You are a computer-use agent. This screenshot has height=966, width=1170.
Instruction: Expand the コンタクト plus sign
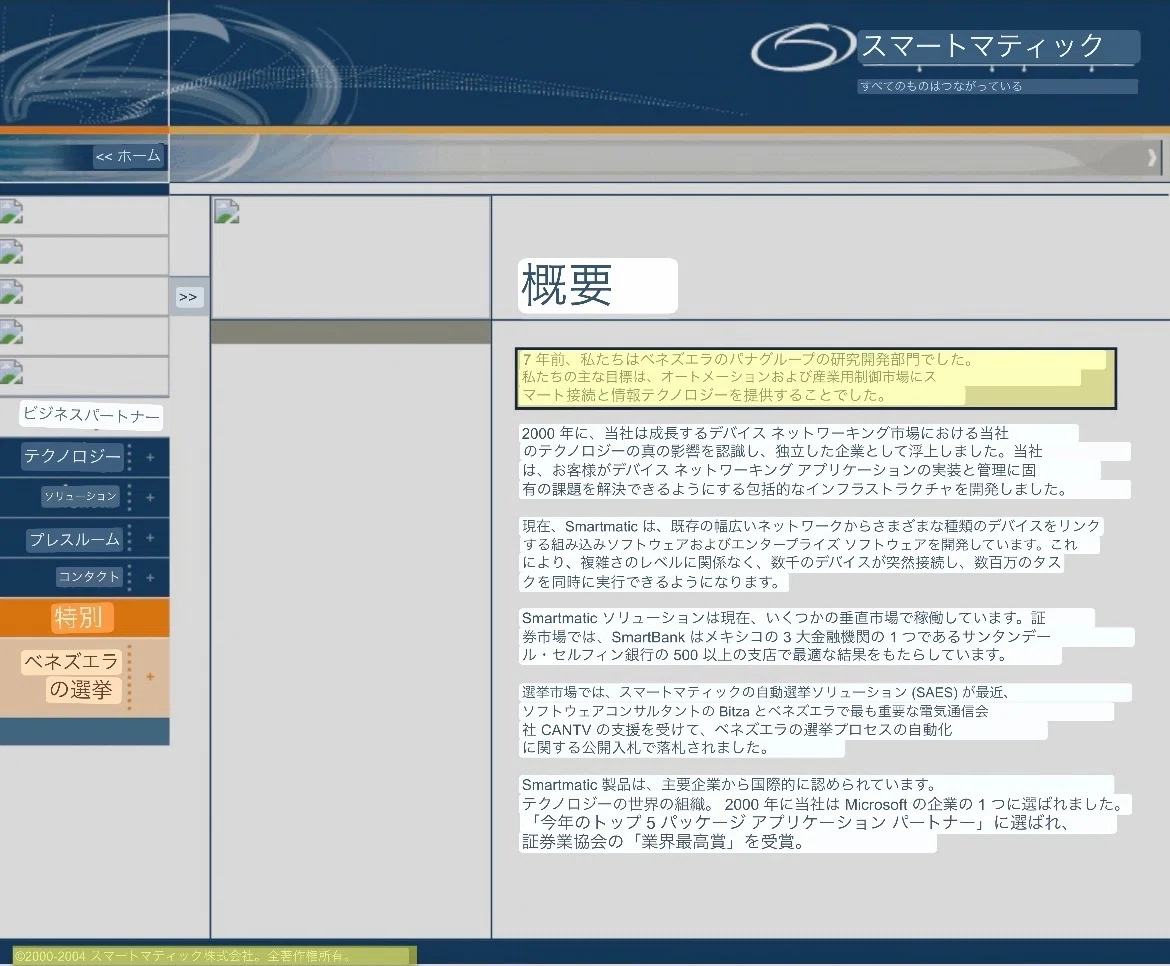click(x=150, y=577)
